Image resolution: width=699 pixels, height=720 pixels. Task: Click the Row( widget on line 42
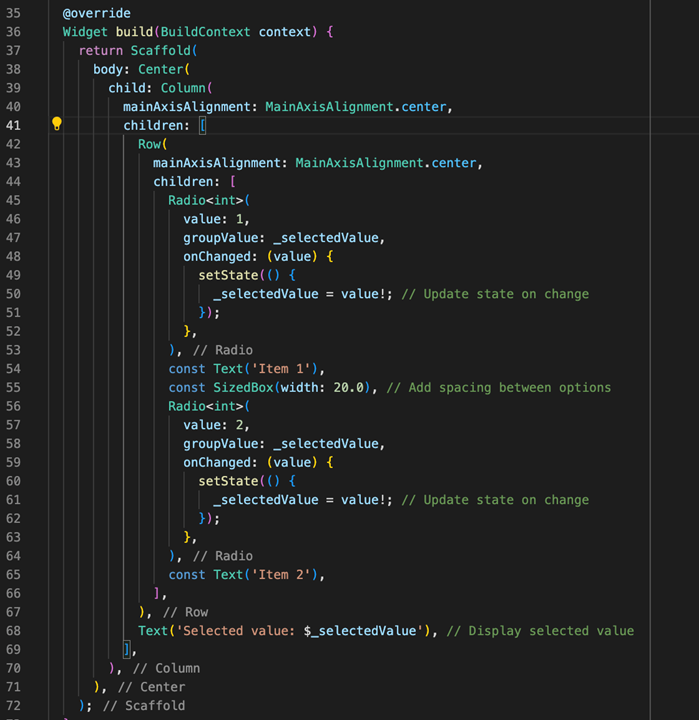pos(153,144)
